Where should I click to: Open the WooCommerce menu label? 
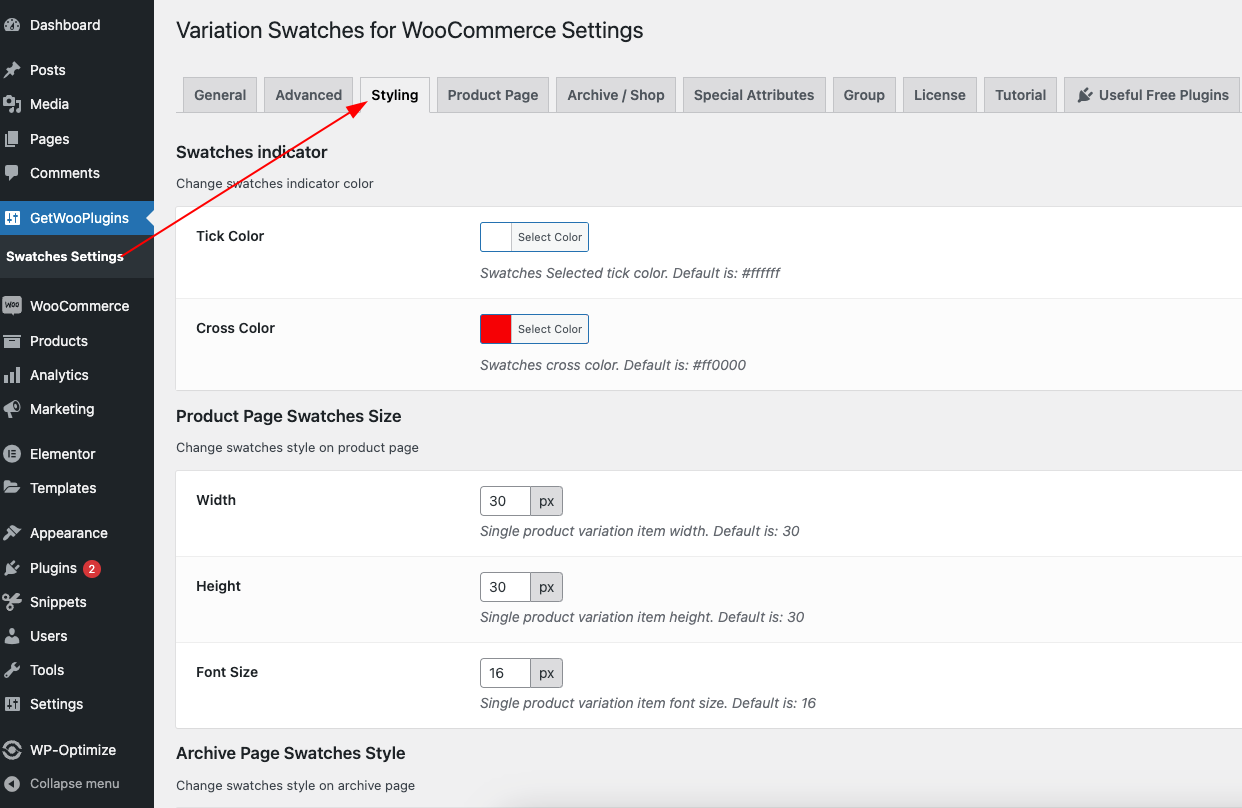[80, 306]
